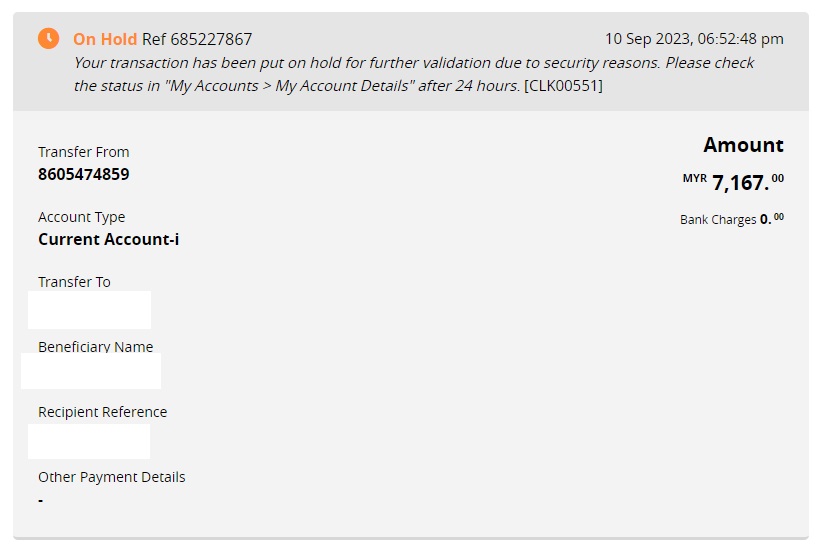Click the orange "On Hold" status text
819x550 pixels.
(105, 39)
